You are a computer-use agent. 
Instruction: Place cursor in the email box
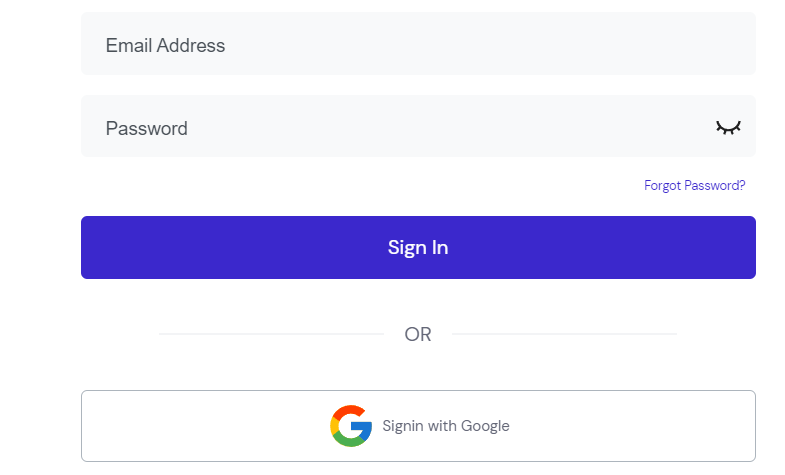[418, 44]
